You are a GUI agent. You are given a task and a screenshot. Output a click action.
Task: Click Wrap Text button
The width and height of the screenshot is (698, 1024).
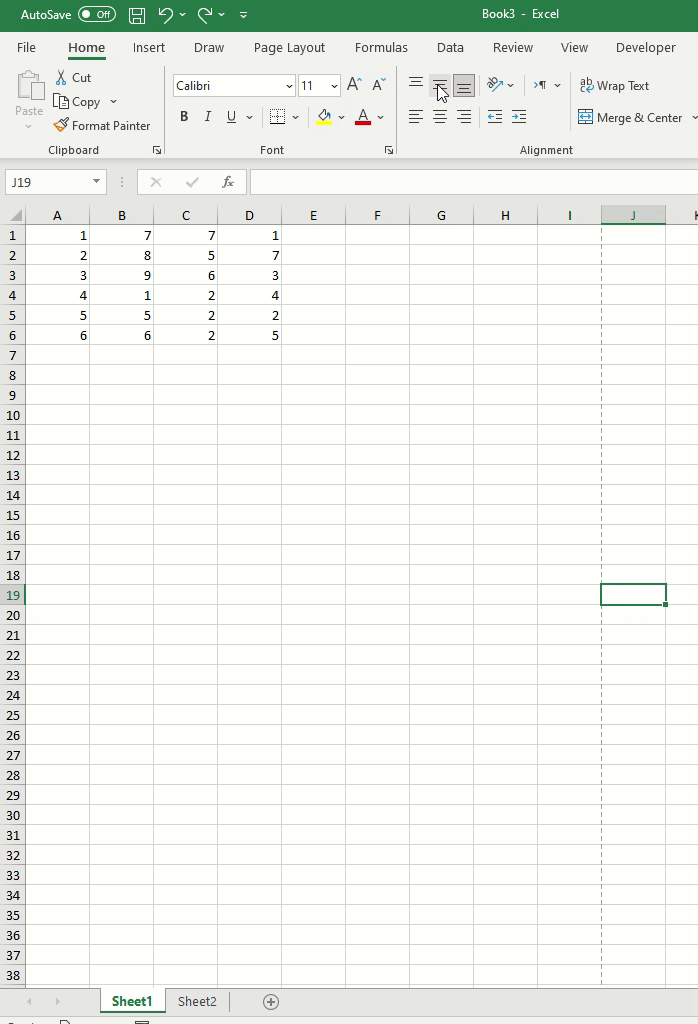[x=614, y=86]
